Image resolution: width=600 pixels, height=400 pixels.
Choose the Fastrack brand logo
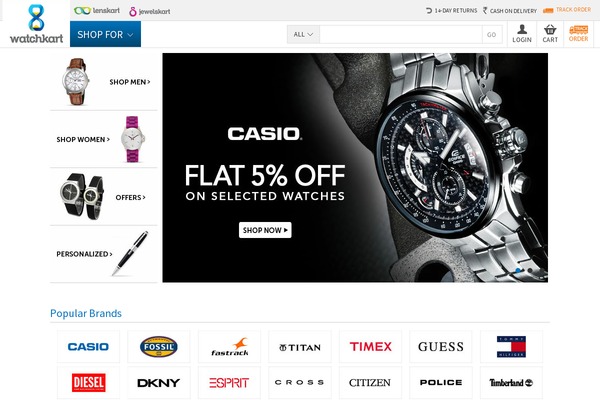point(229,346)
